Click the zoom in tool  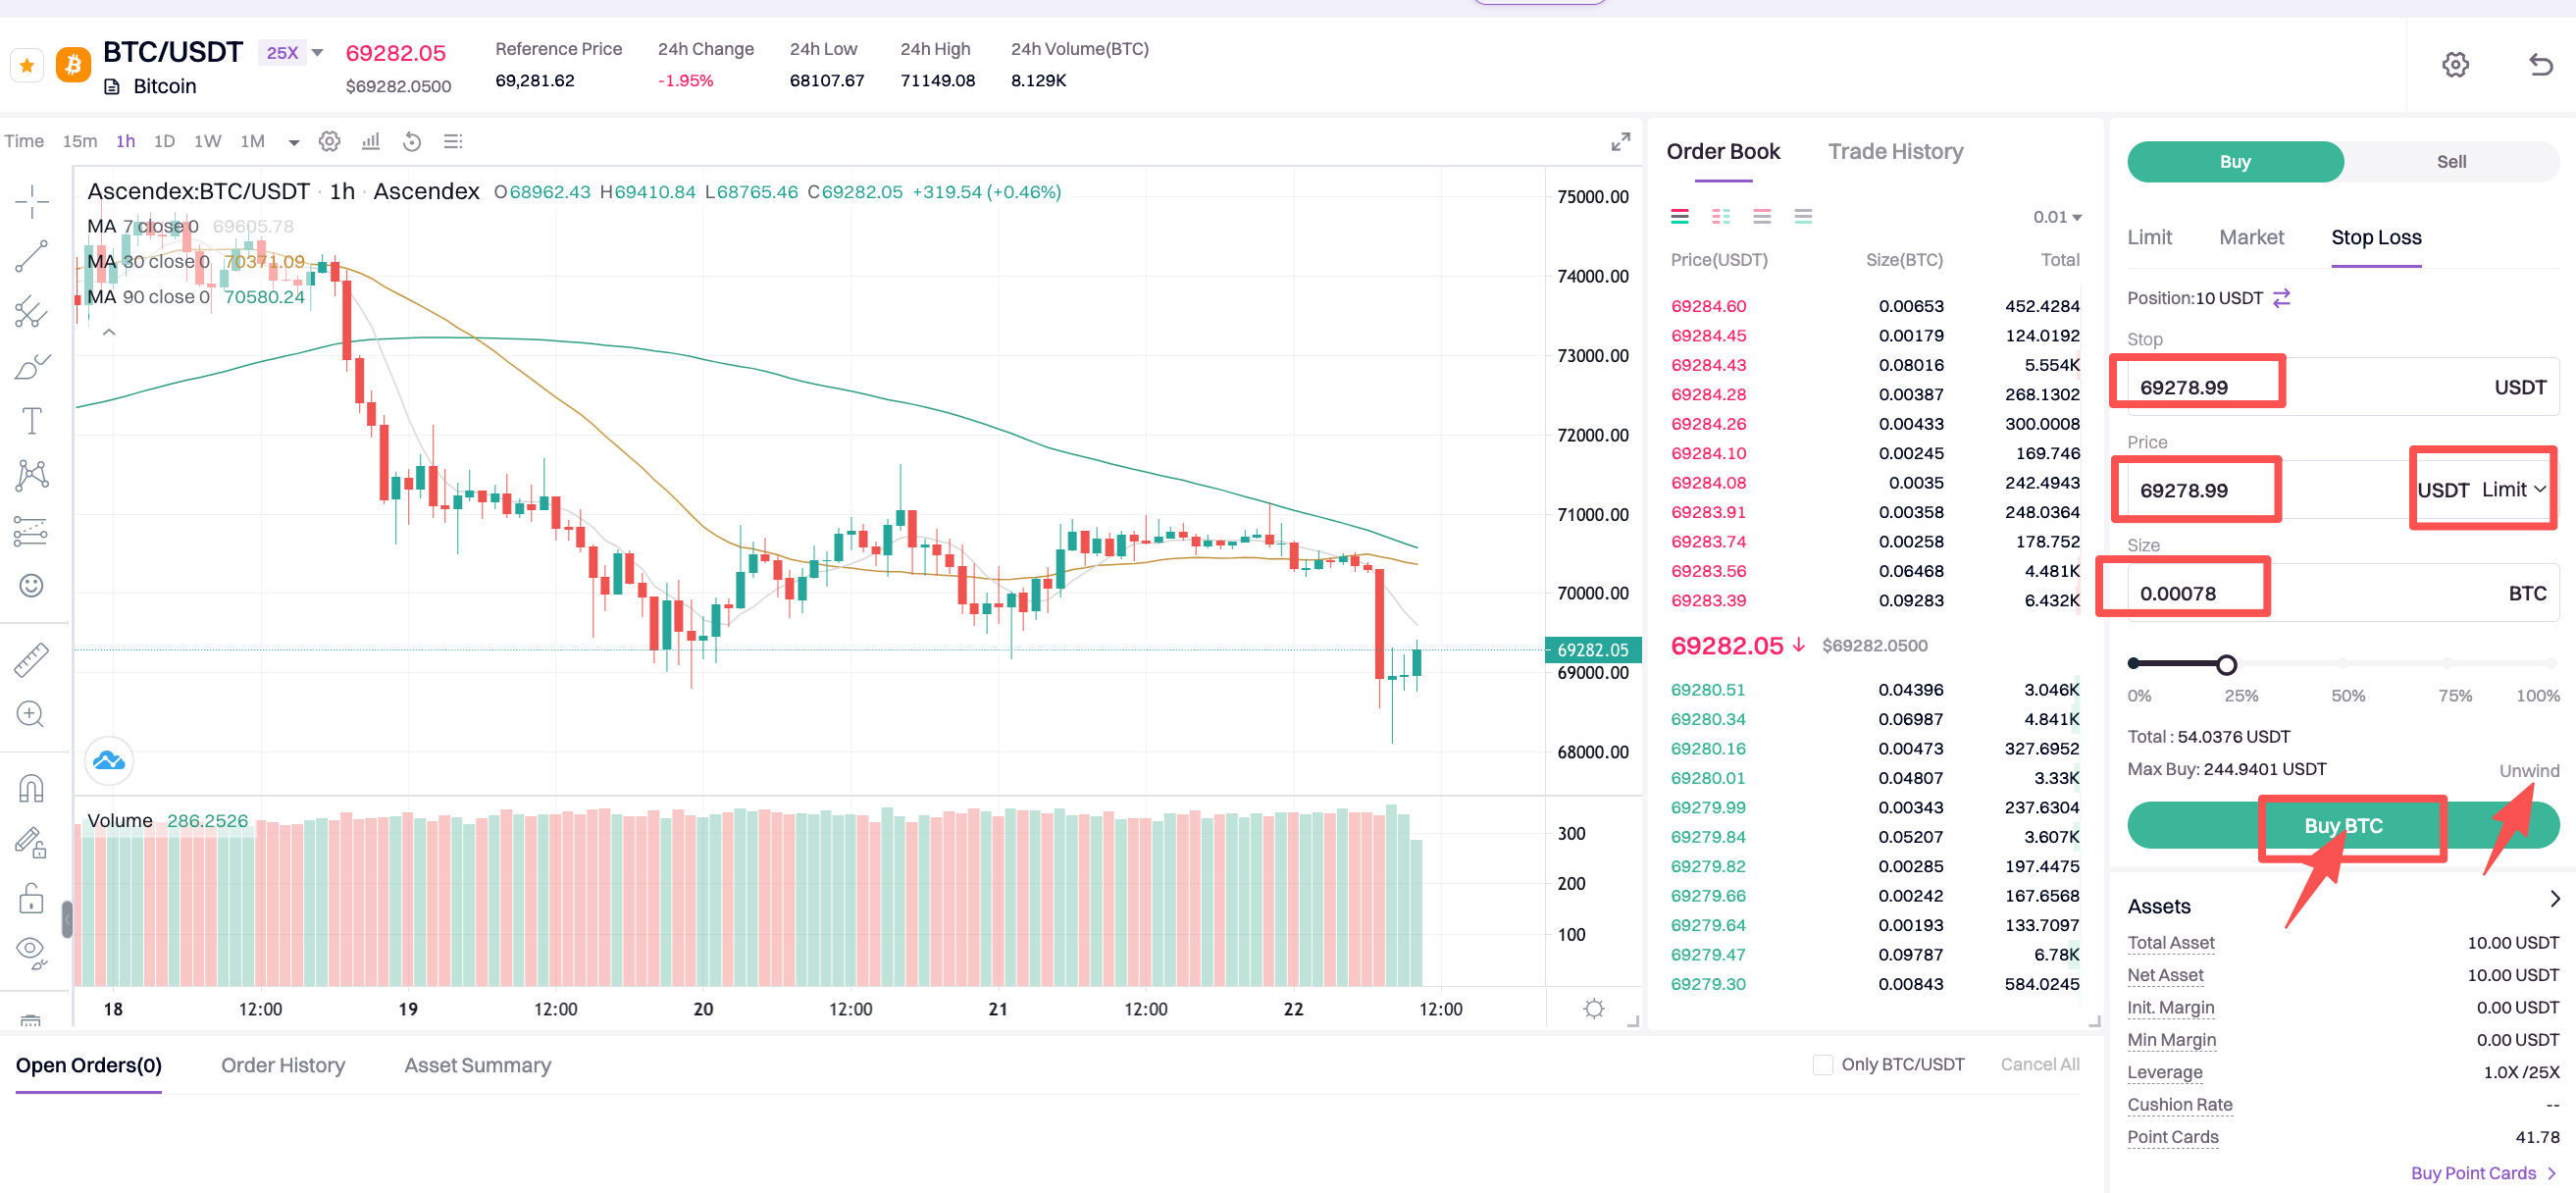point(31,714)
